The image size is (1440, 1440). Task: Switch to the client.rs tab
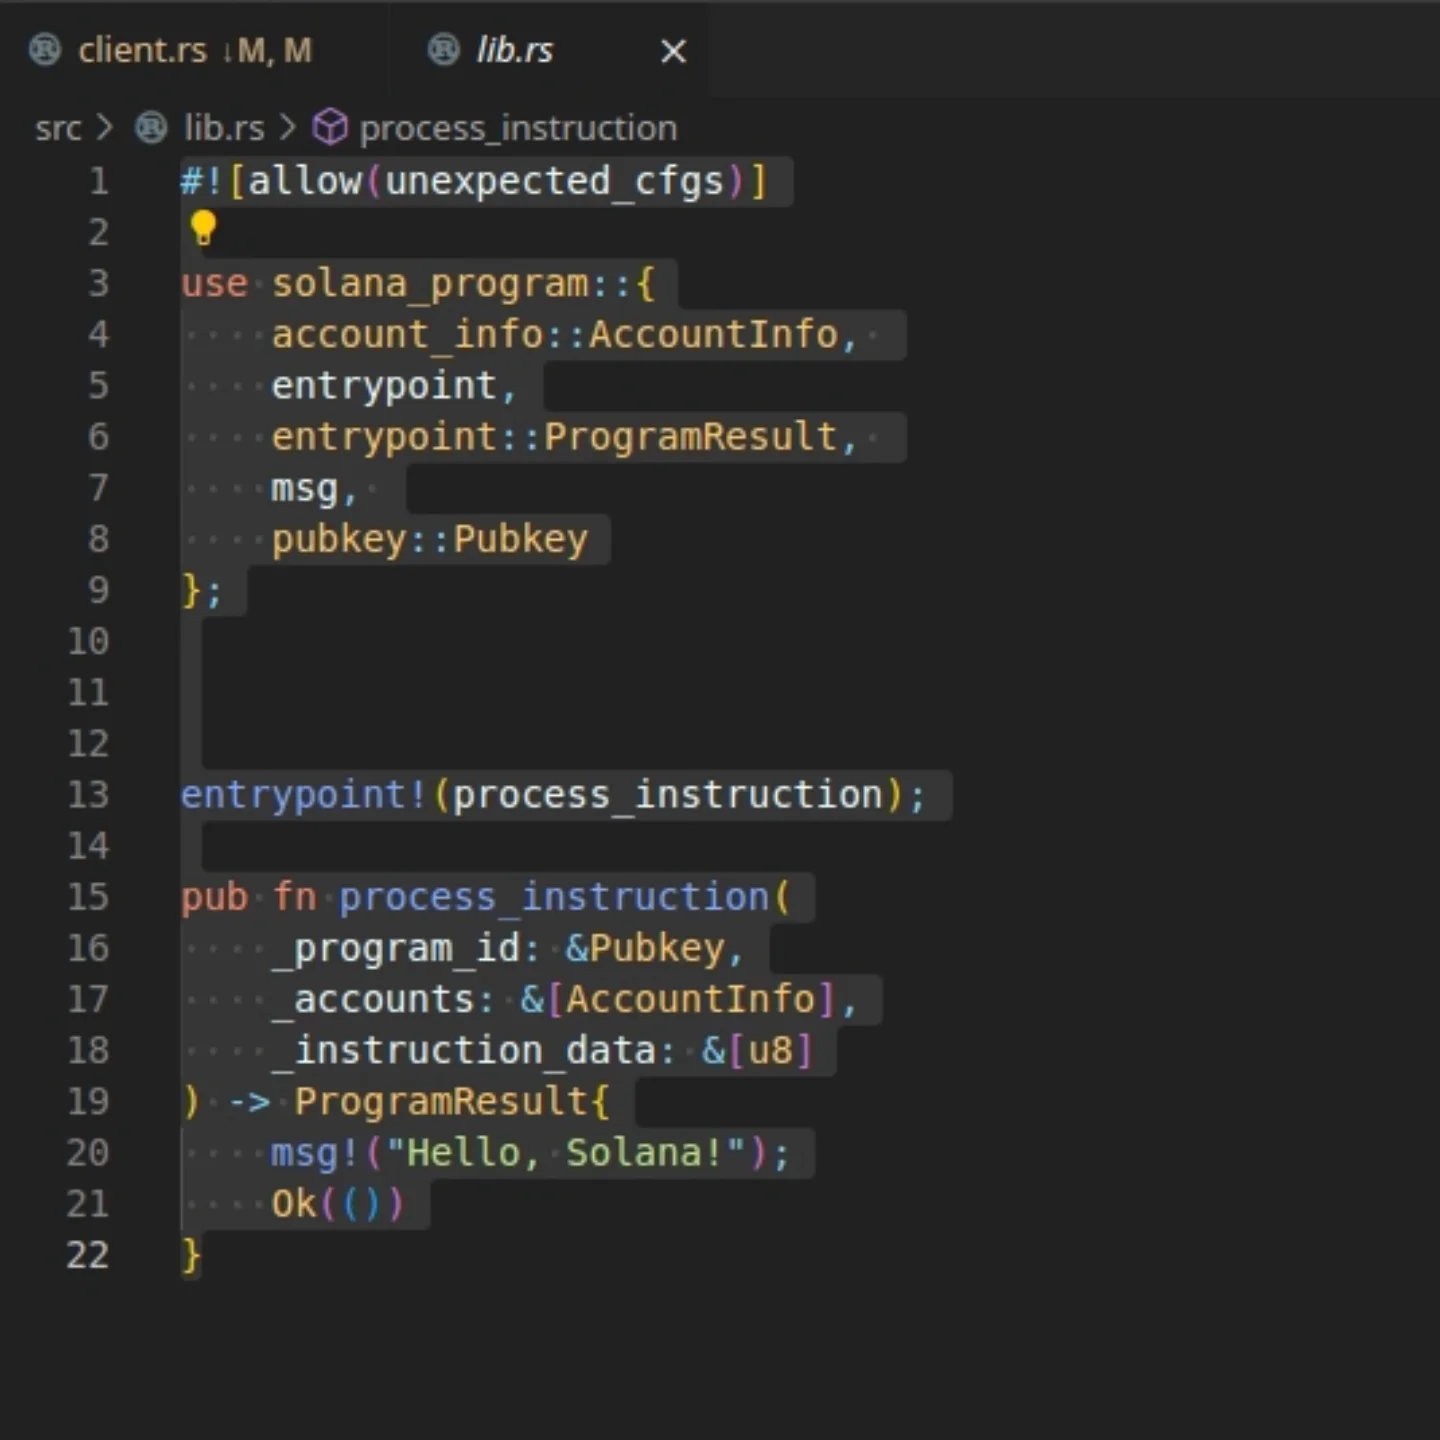click(x=142, y=50)
